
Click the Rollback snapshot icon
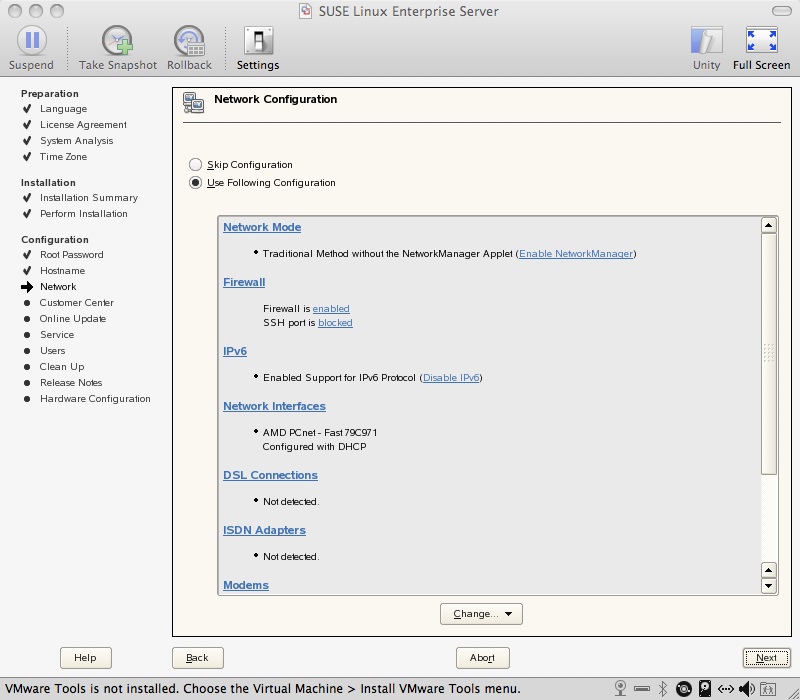click(189, 41)
